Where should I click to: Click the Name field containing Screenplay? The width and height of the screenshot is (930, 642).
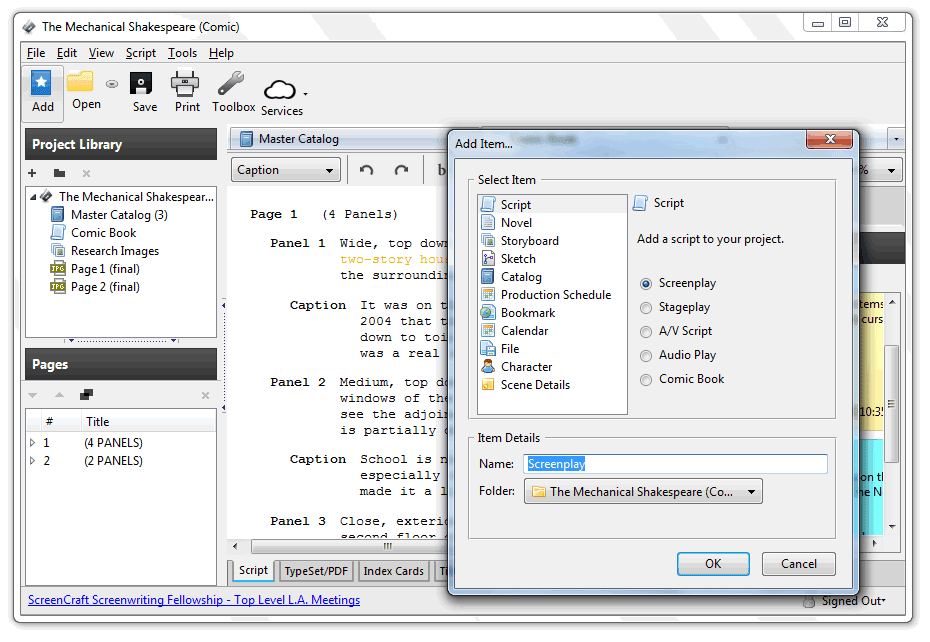click(675, 464)
